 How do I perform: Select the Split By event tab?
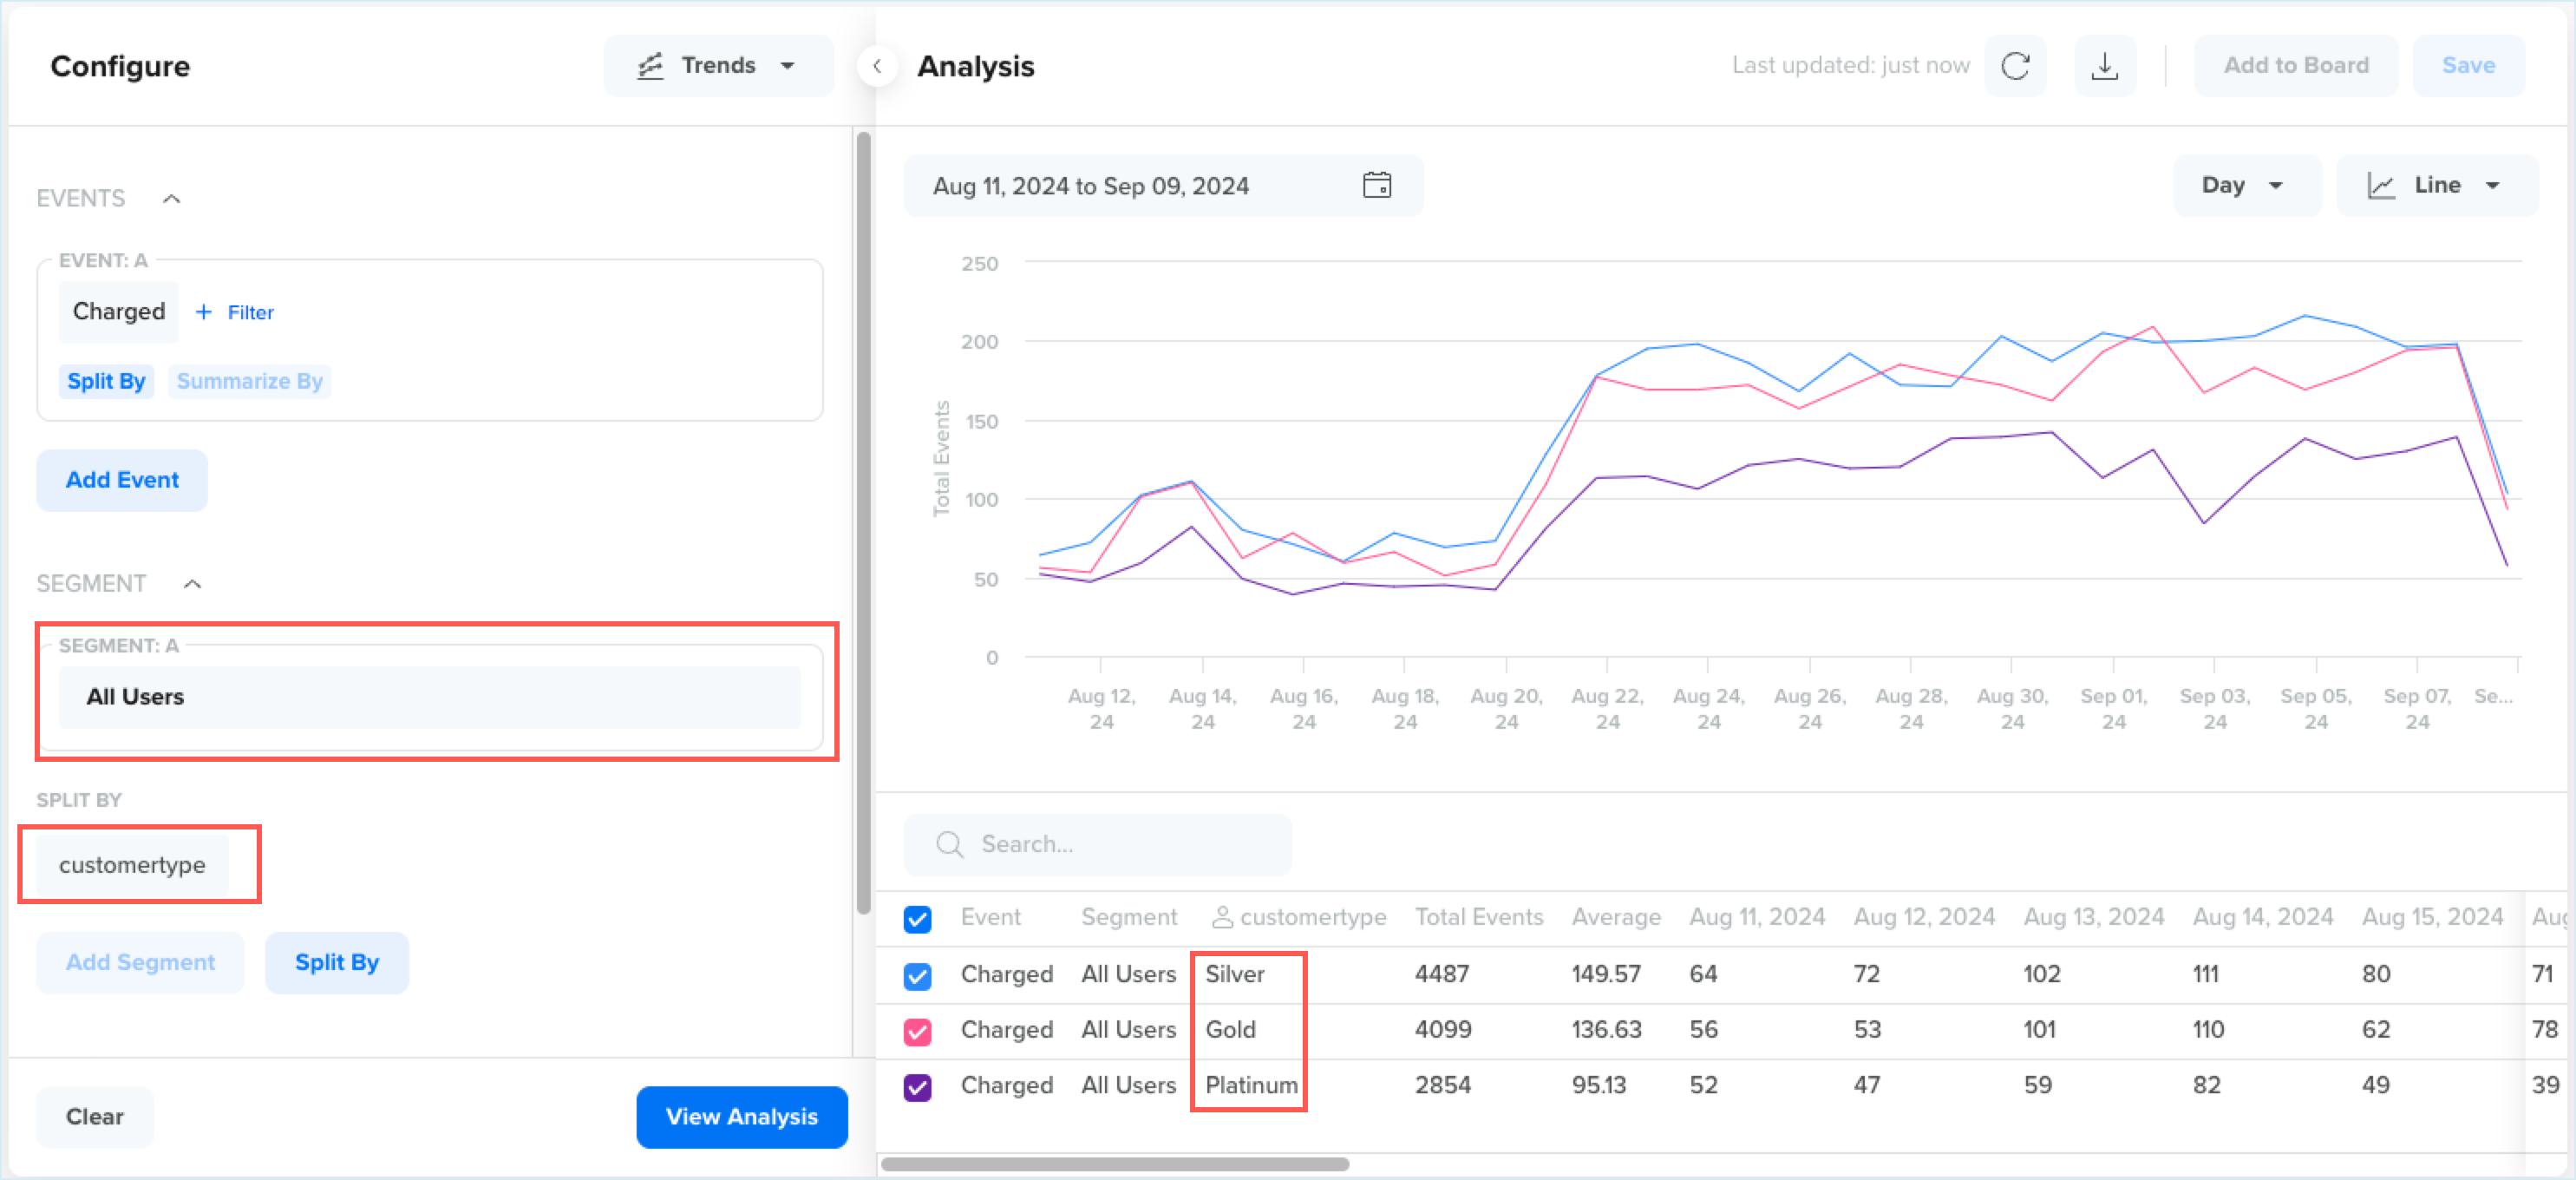pyautogui.click(x=106, y=381)
